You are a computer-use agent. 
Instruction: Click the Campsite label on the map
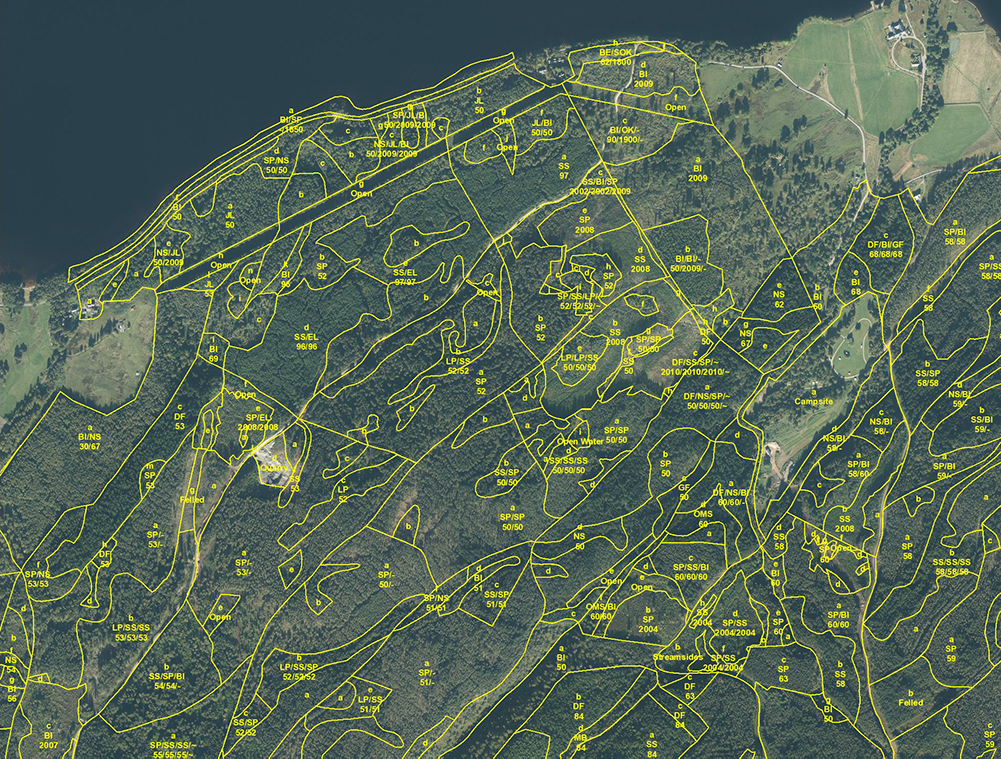[813, 402]
